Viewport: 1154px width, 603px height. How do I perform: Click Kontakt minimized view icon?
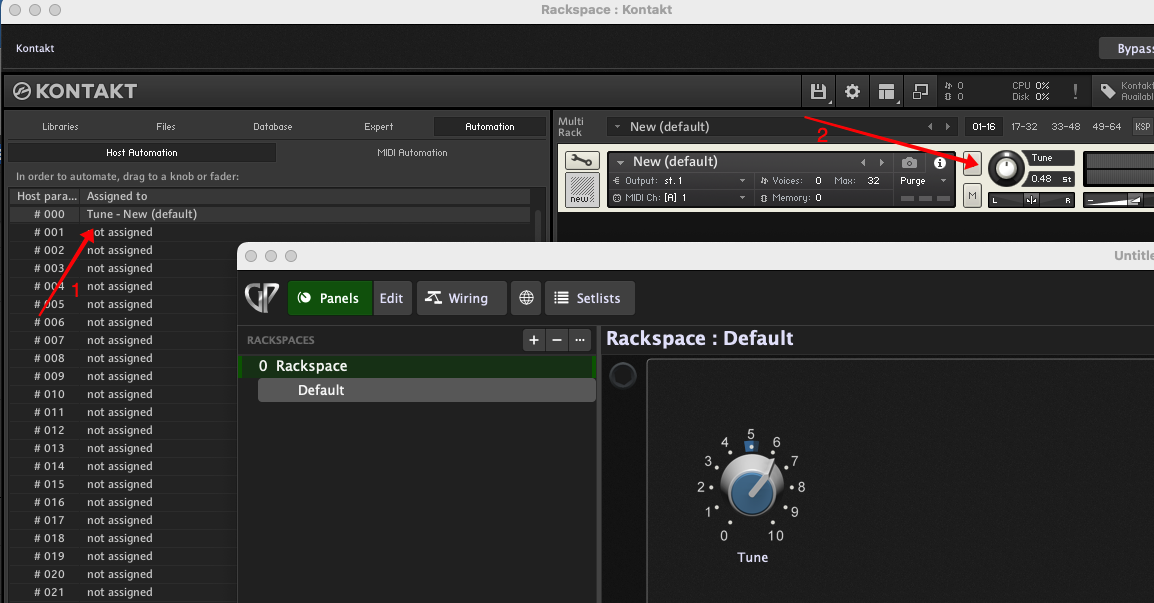921,91
